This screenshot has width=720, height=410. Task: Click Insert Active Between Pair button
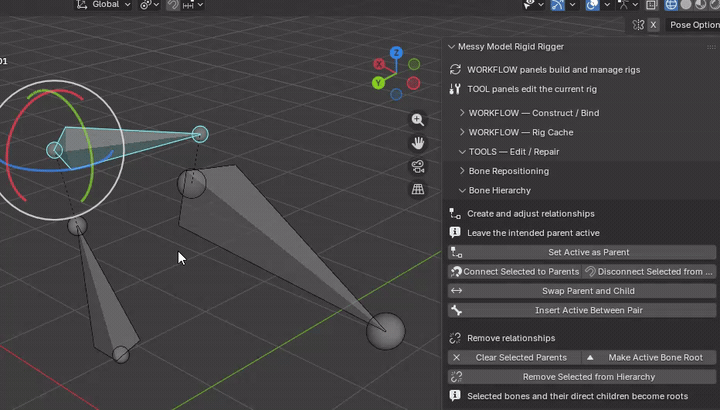[582, 310]
